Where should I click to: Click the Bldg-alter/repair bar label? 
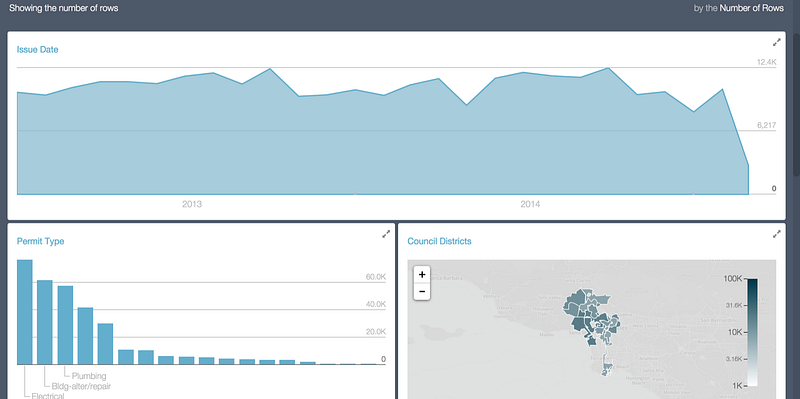click(x=81, y=386)
